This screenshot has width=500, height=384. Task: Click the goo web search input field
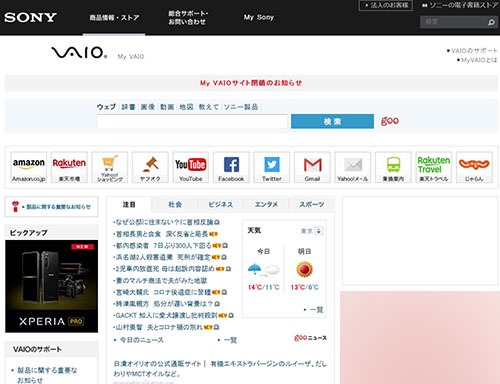click(192, 121)
